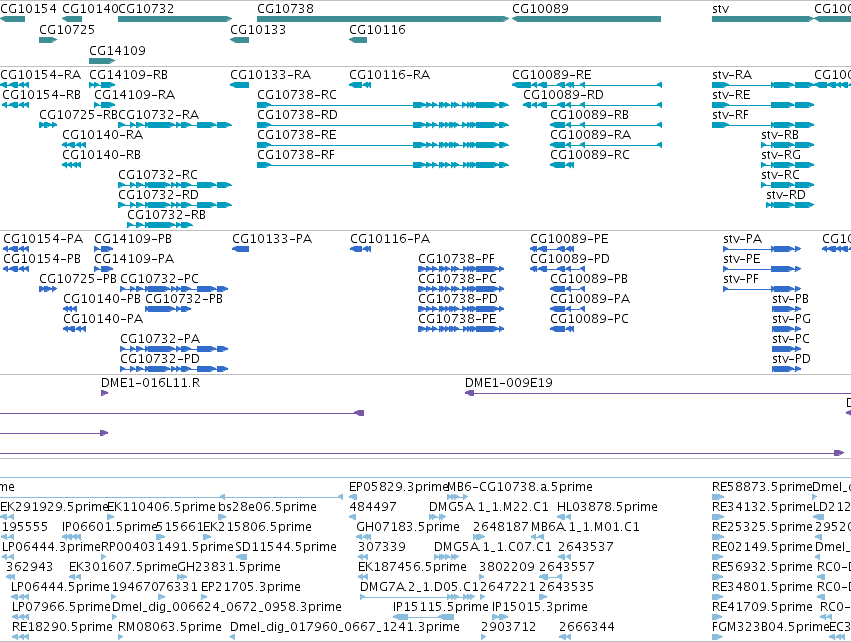Click EST SD11544.5prime
This screenshot has height=642, width=851.
click(286, 546)
